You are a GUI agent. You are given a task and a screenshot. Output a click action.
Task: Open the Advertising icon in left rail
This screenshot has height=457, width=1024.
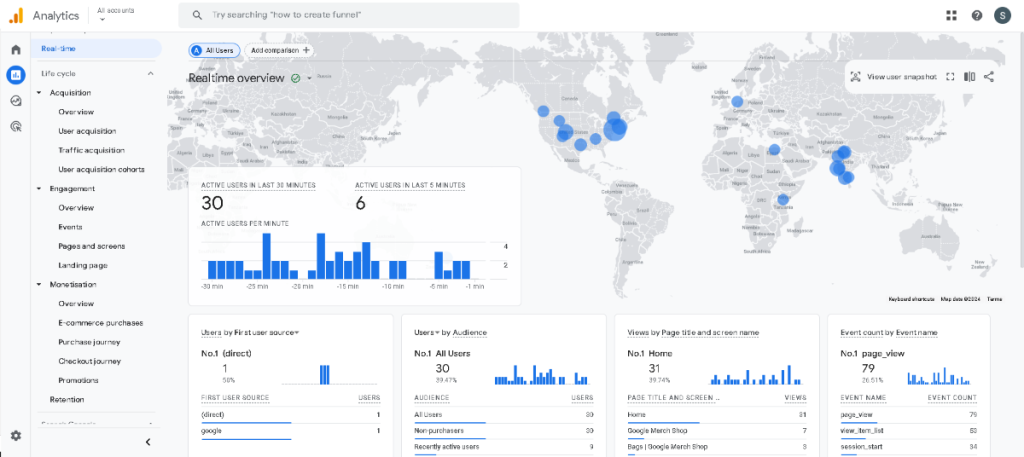point(15,126)
